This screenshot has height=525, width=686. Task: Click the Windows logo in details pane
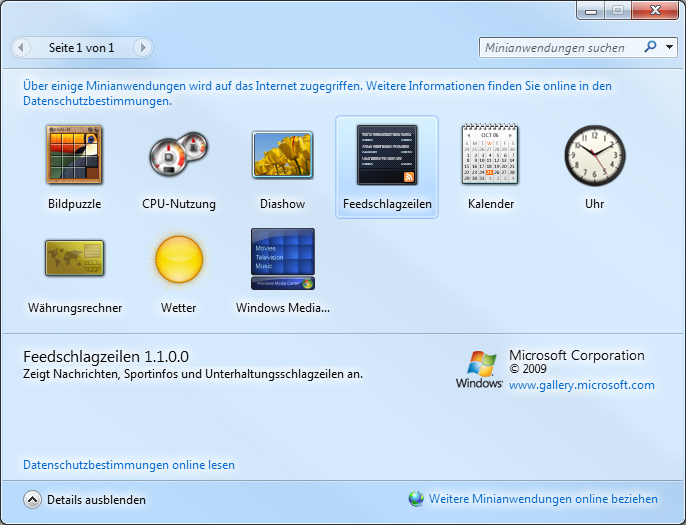click(x=480, y=369)
